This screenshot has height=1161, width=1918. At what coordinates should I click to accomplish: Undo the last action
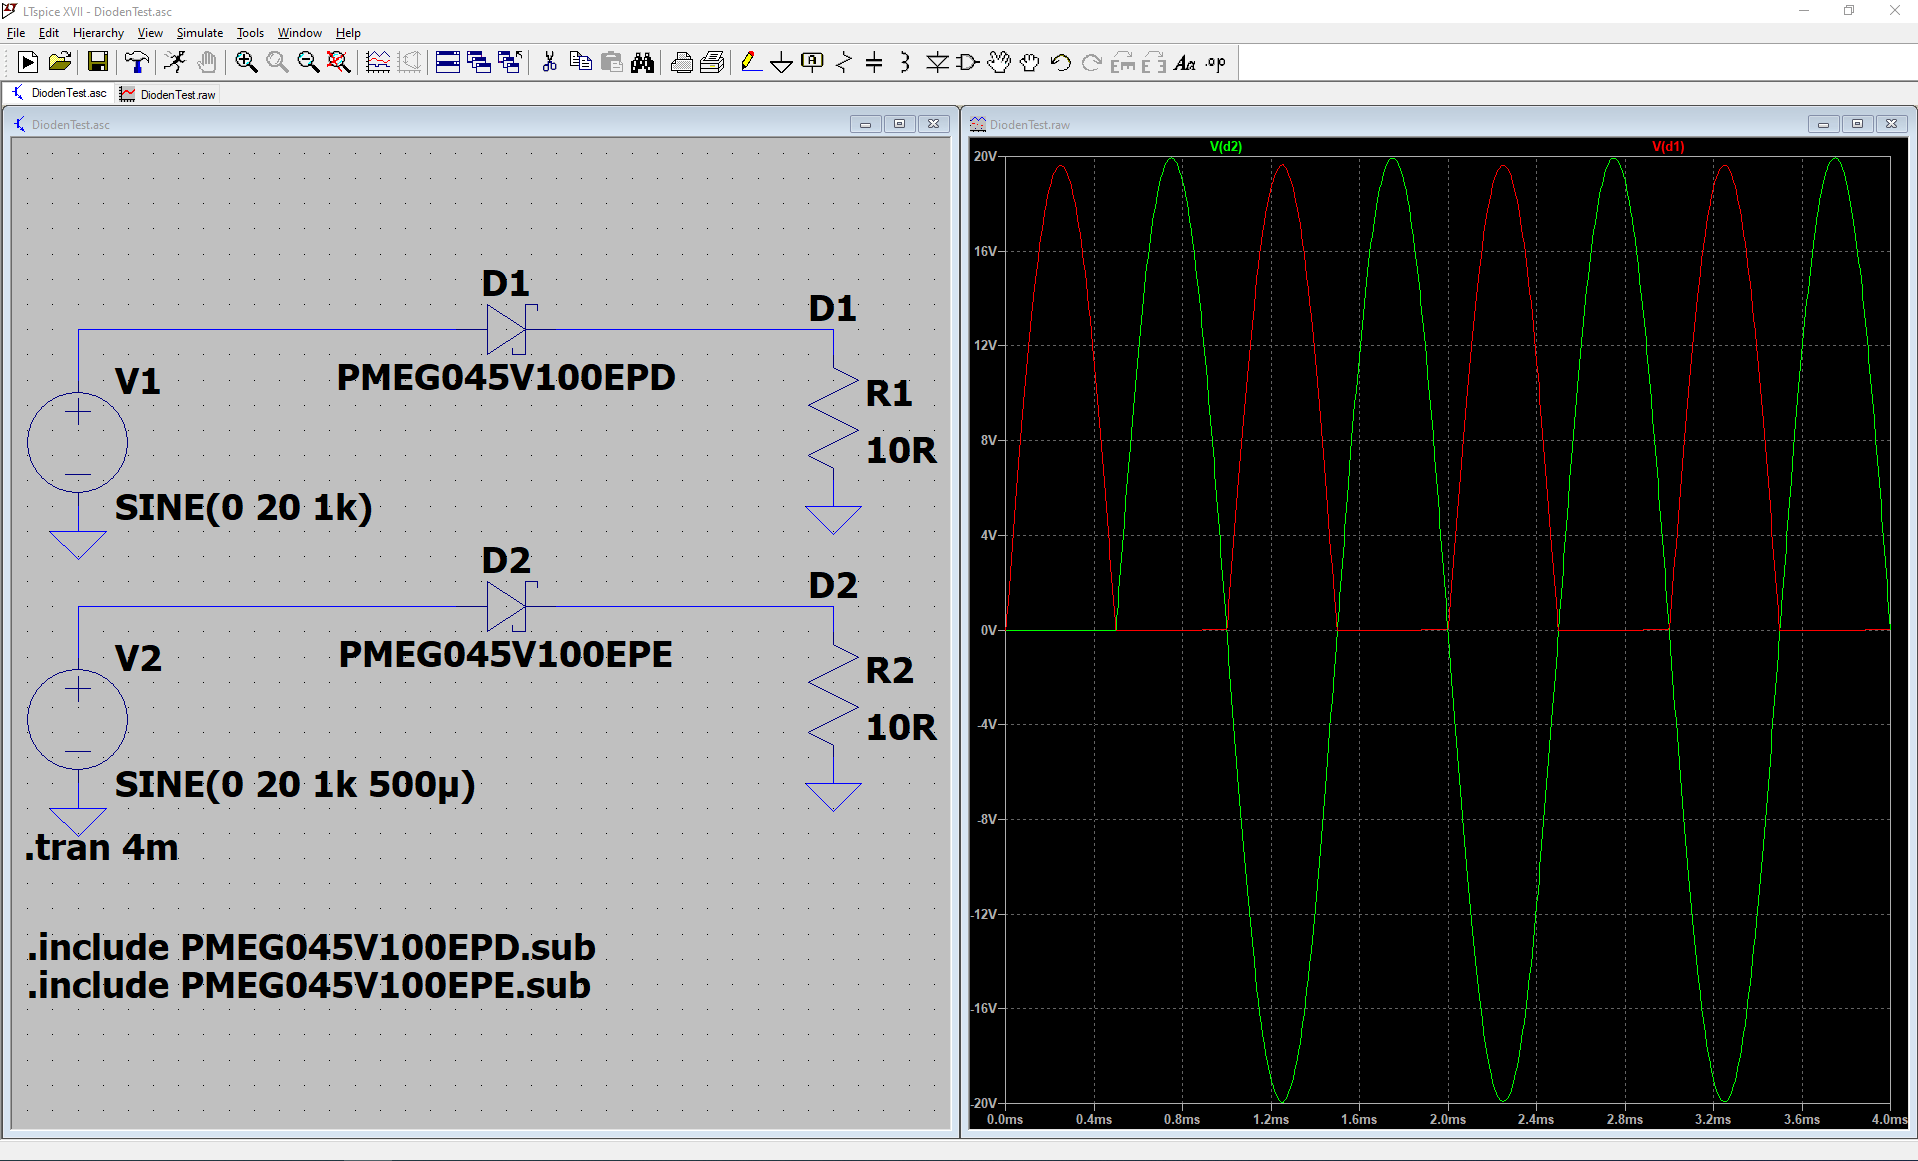[1061, 62]
